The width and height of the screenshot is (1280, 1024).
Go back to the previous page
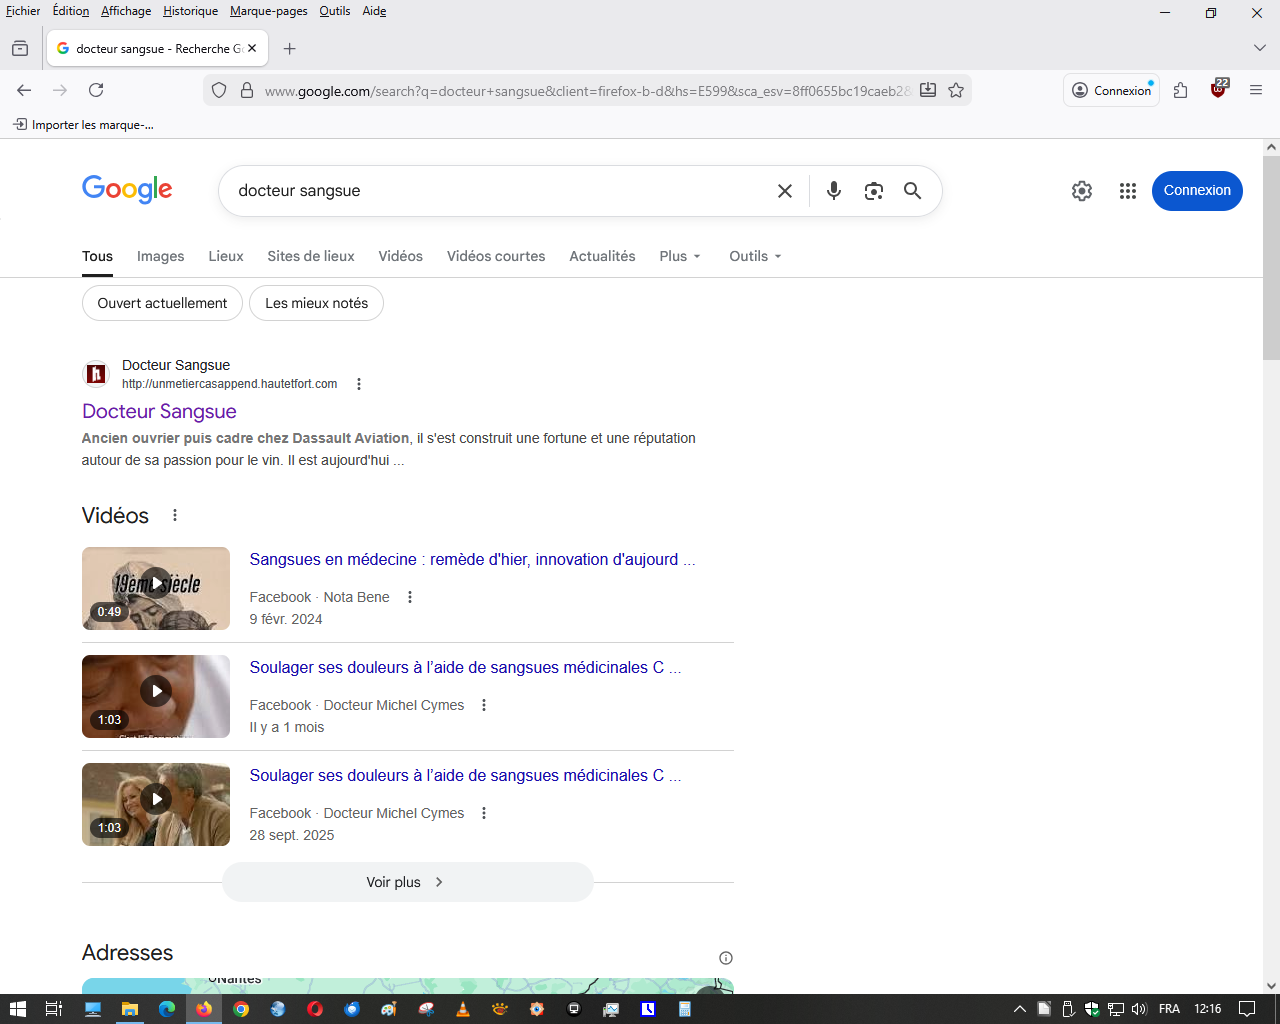24,90
